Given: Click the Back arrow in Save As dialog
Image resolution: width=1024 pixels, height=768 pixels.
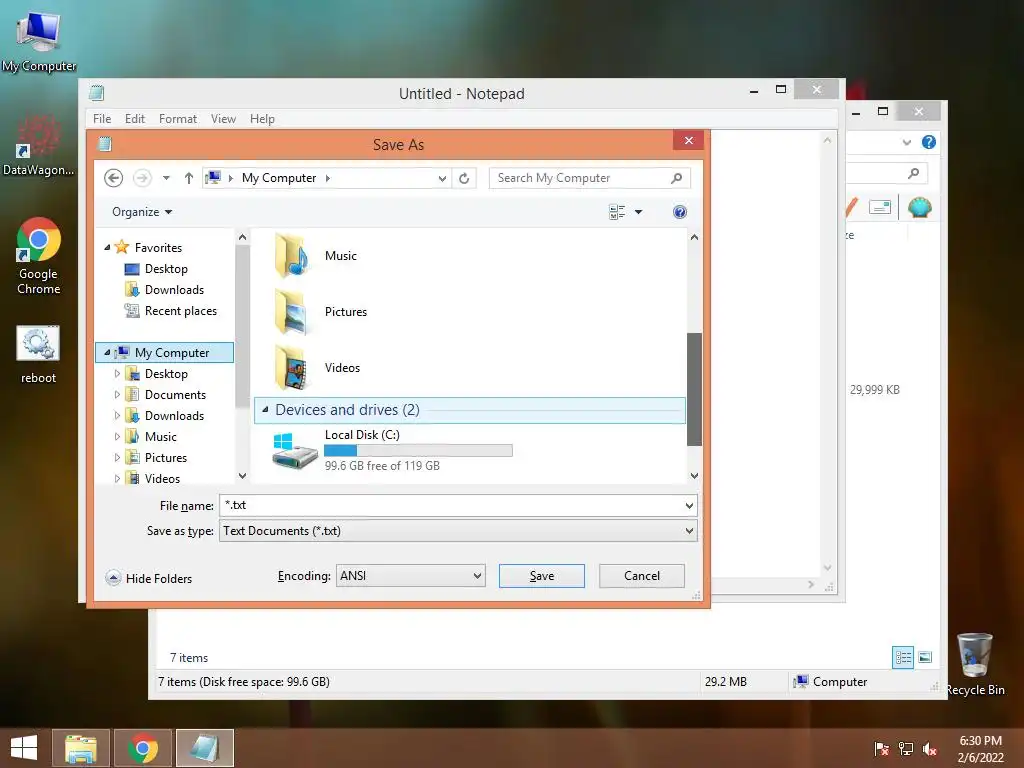Looking at the screenshot, I should click(x=114, y=178).
